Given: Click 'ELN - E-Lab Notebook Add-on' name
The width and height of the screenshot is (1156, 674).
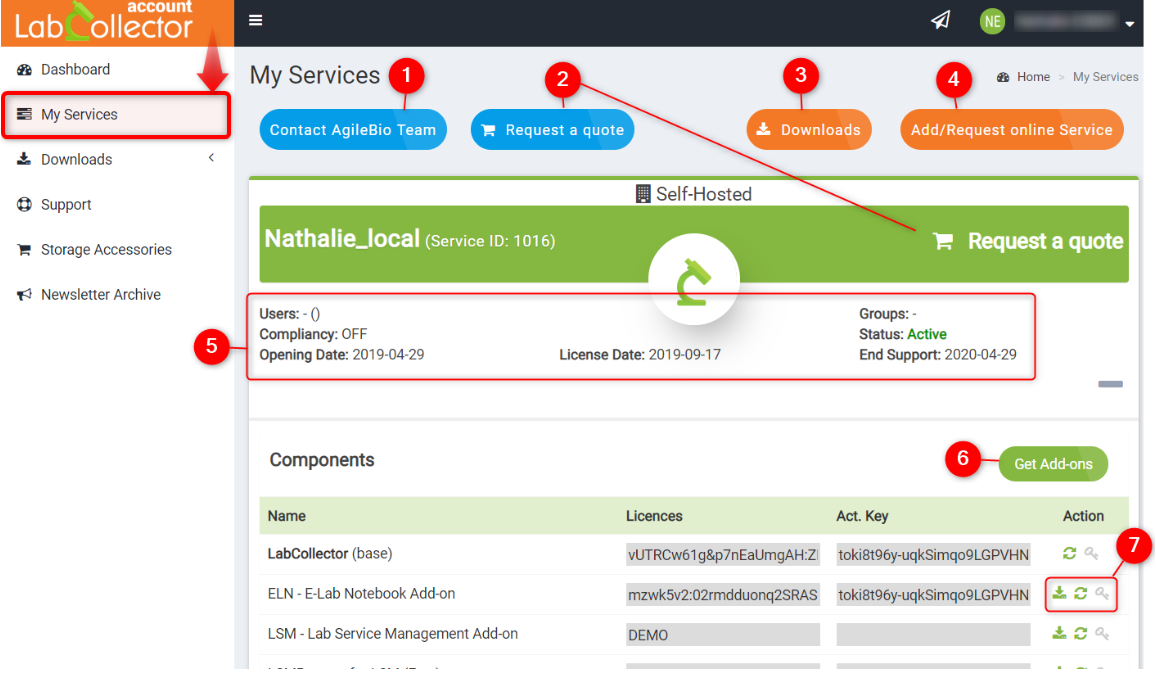Looking at the screenshot, I should [361, 594].
